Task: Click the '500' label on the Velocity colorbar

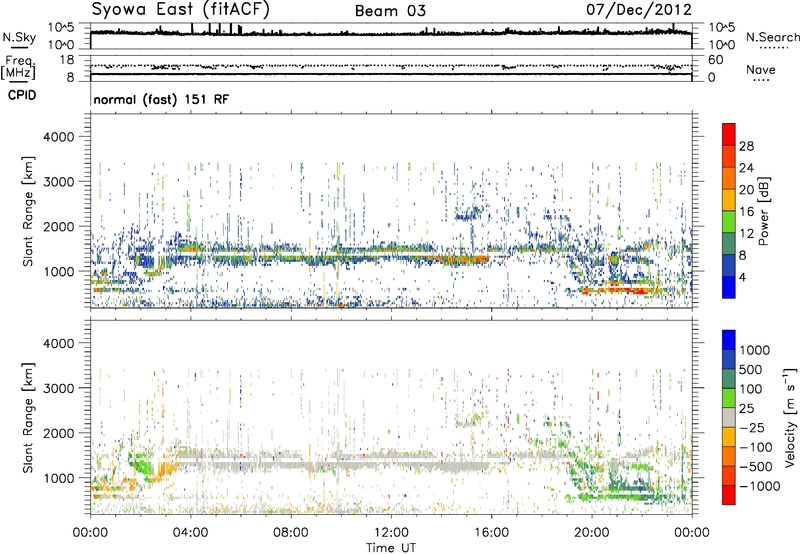Action: (751, 370)
